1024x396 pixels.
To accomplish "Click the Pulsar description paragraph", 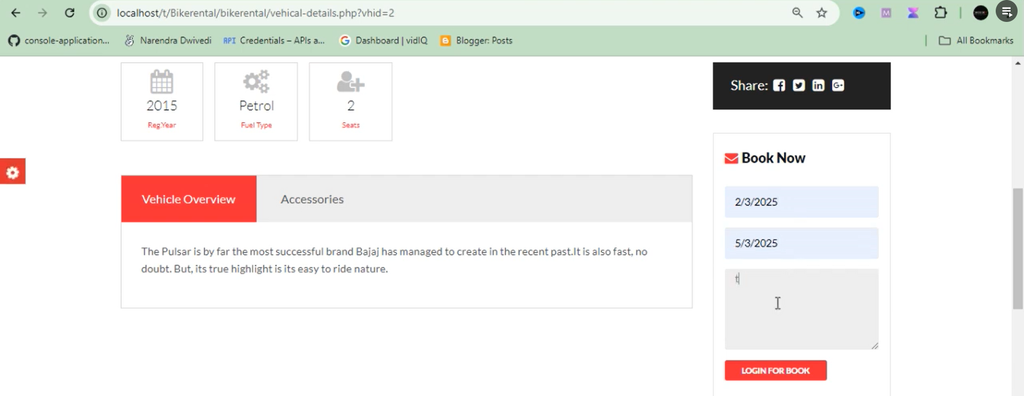I will pyautogui.click(x=394, y=260).
